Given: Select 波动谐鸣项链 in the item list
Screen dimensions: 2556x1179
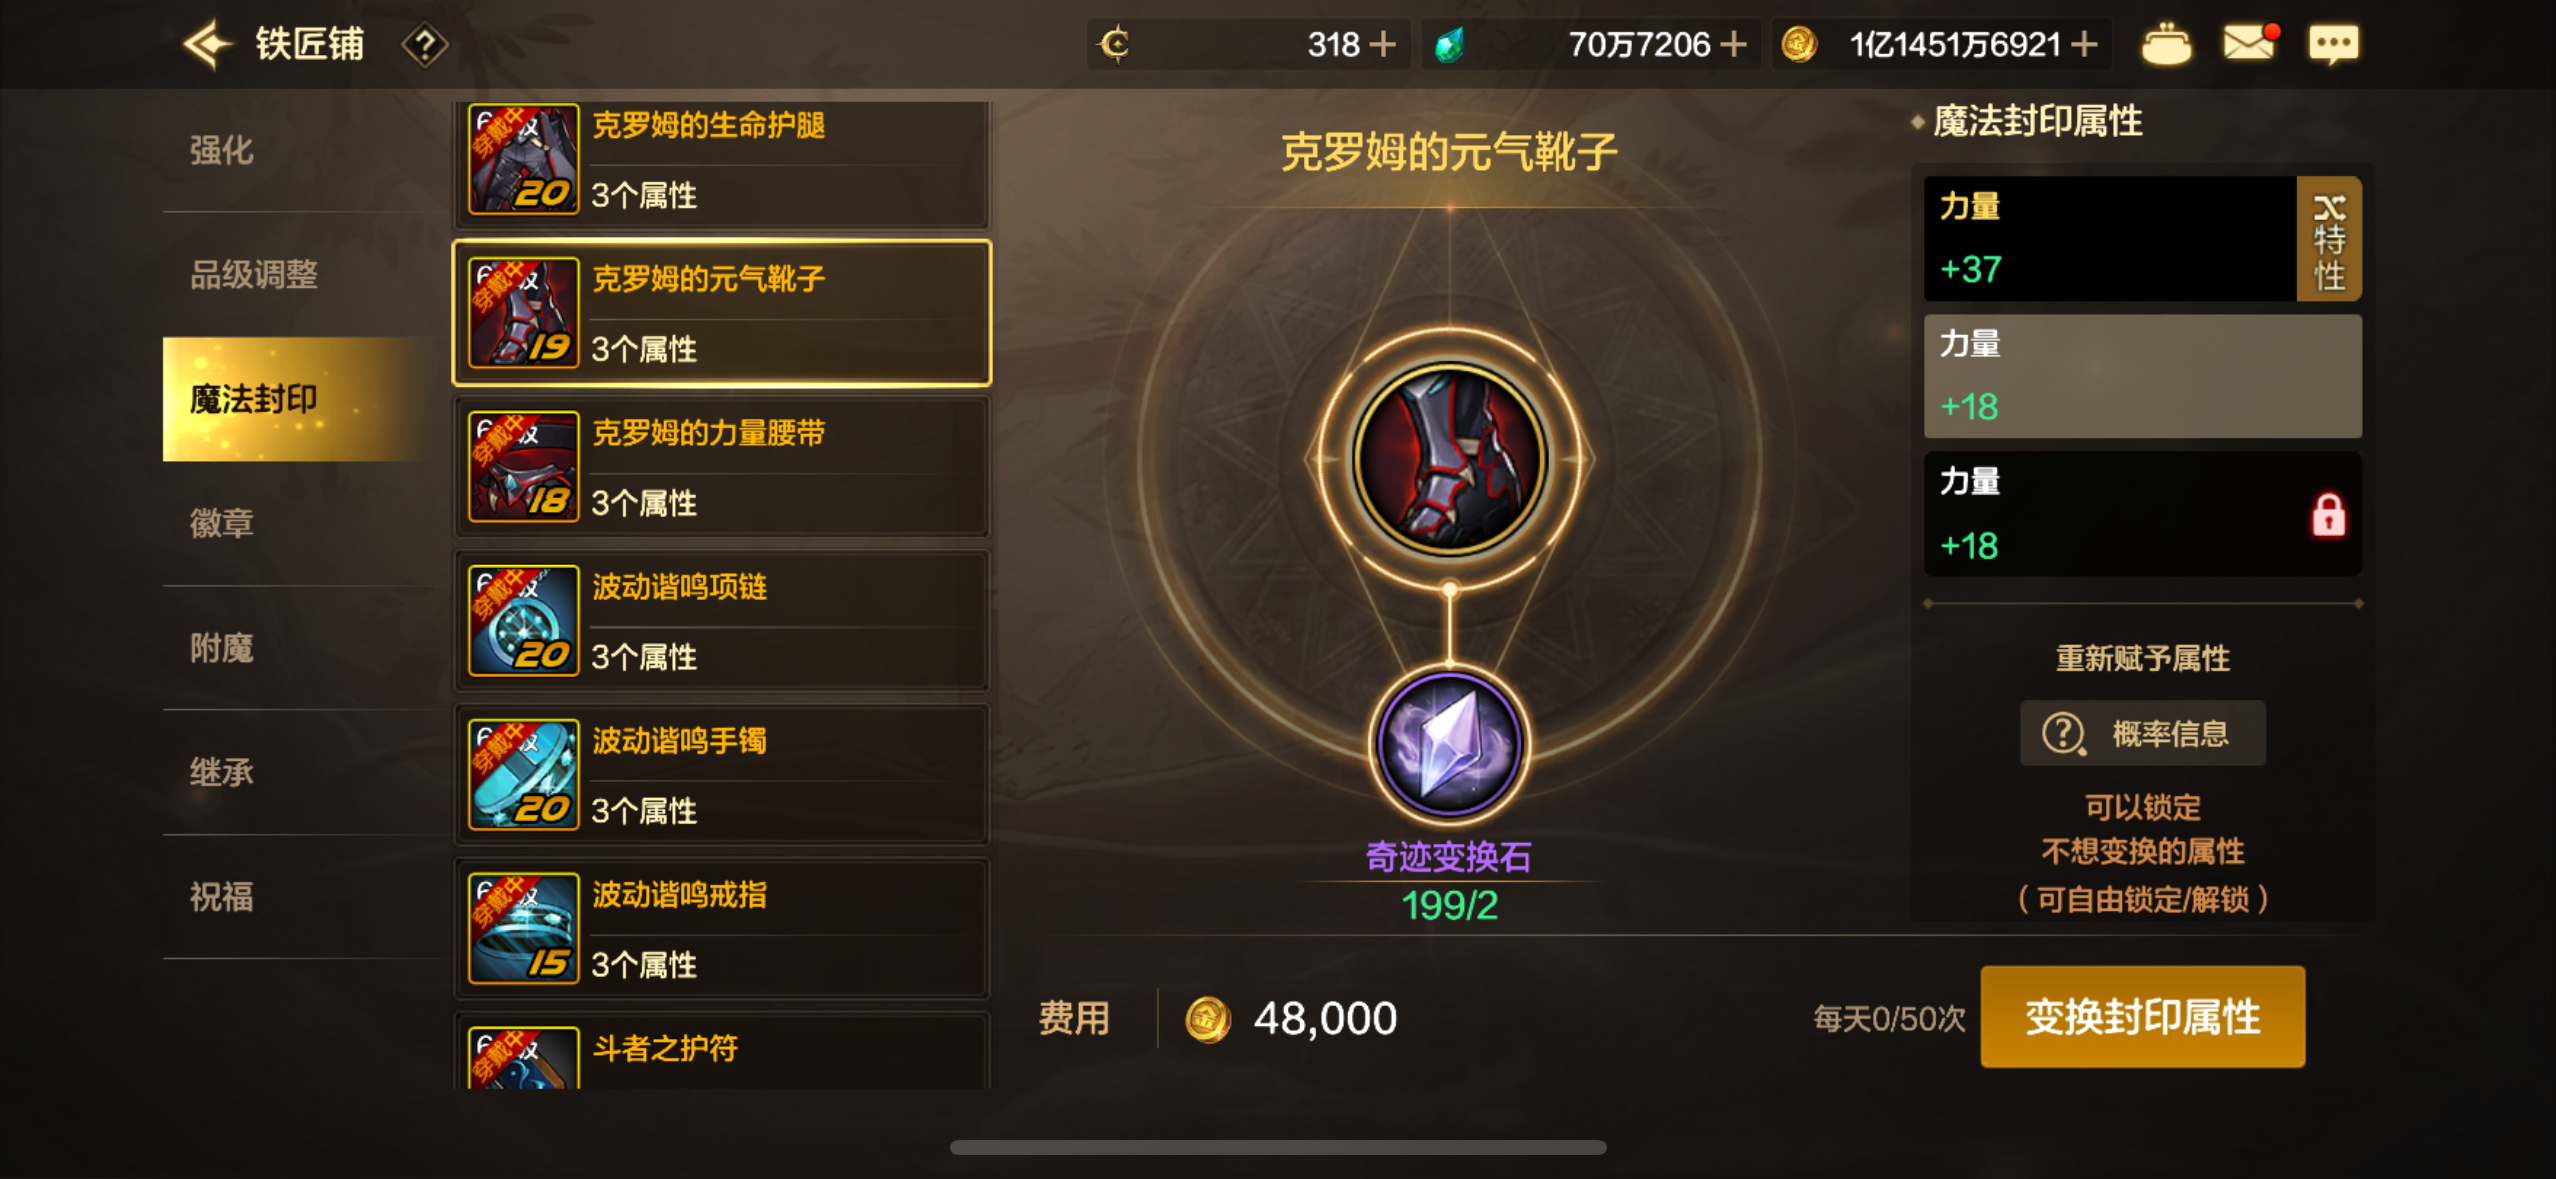Looking at the screenshot, I should (x=722, y=621).
